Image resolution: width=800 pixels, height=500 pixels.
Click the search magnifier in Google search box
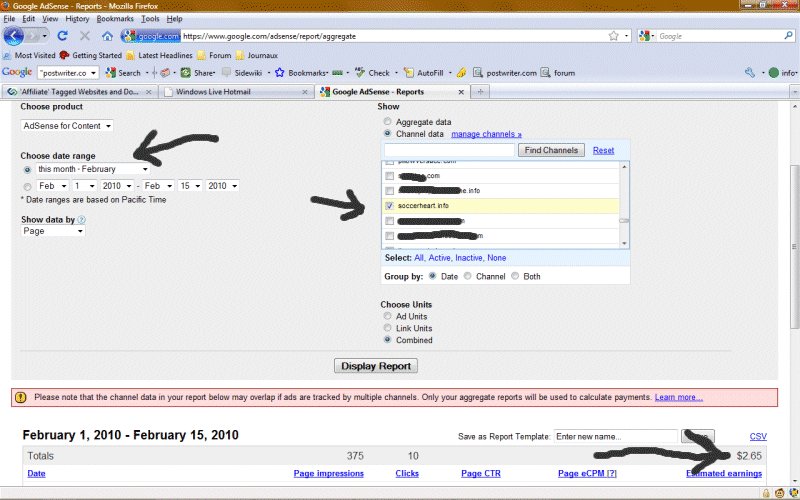(788, 36)
